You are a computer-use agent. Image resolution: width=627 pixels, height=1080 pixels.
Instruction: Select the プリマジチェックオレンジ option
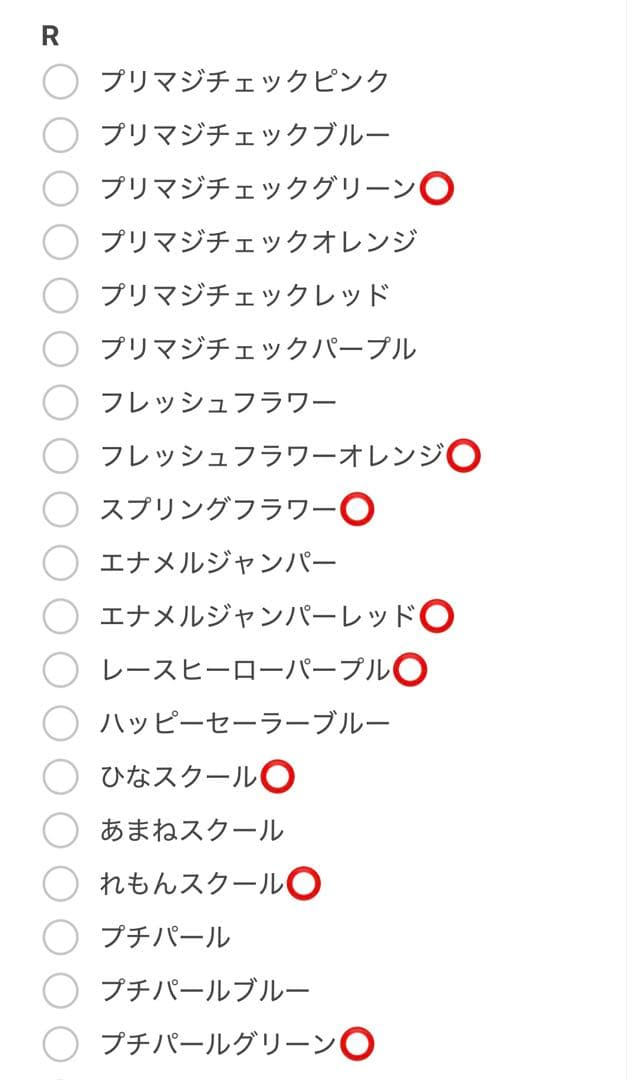click(x=61, y=240)
